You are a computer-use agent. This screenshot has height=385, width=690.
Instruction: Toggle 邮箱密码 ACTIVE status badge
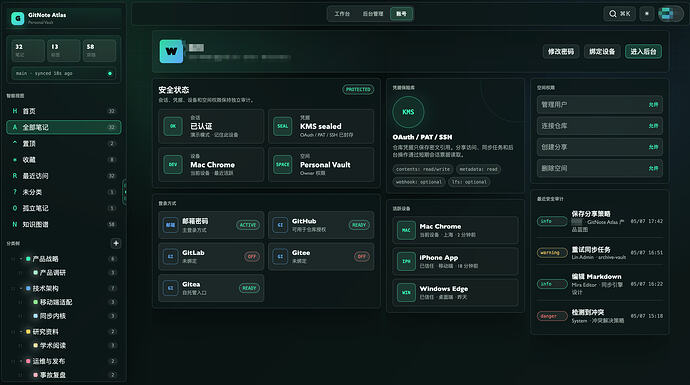pos(248,225)
